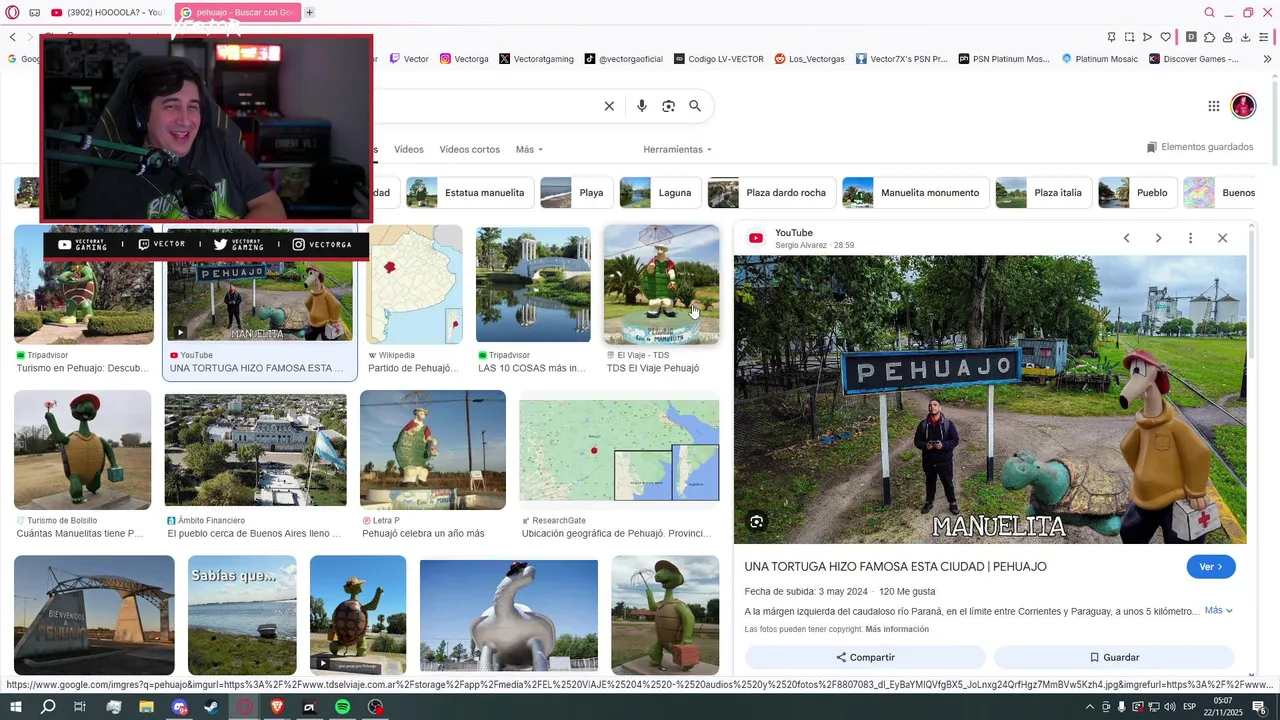
Task: Open the Opera menu logo
Action: tap(13, 12)
